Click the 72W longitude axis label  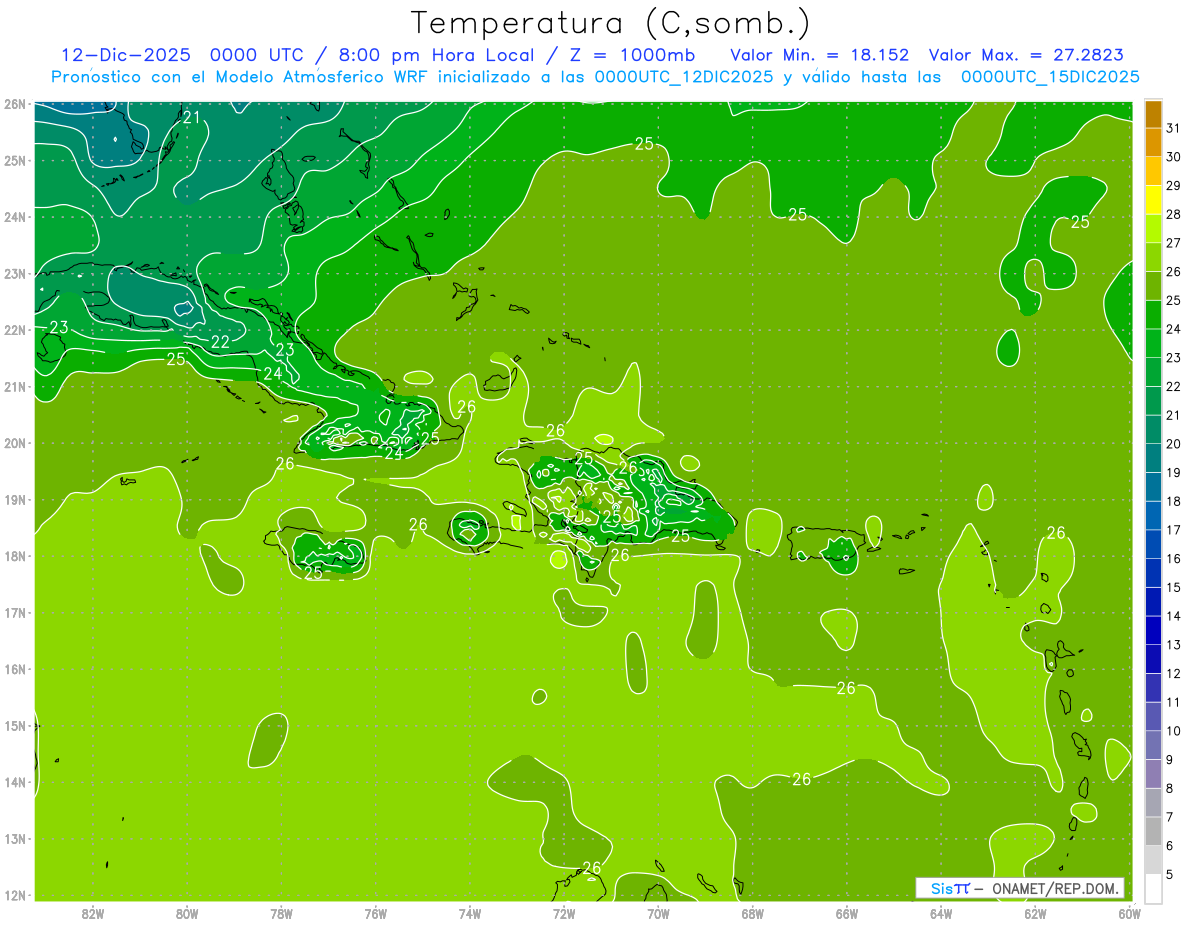[564, 913]
